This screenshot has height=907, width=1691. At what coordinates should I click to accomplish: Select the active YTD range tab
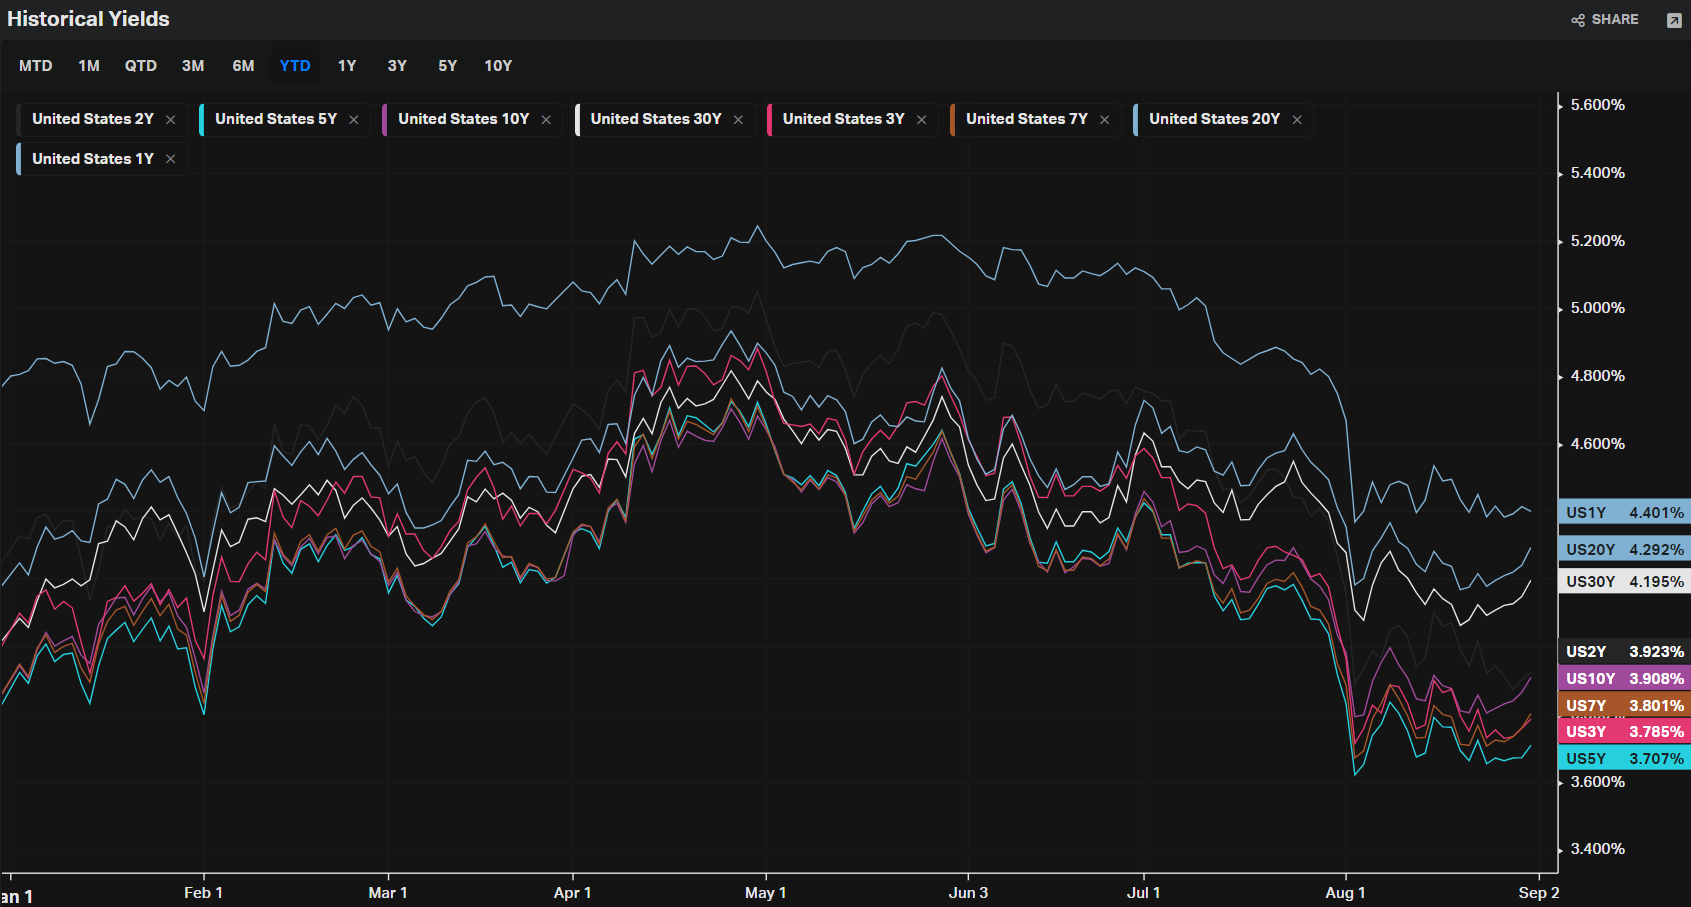(295, 66)
